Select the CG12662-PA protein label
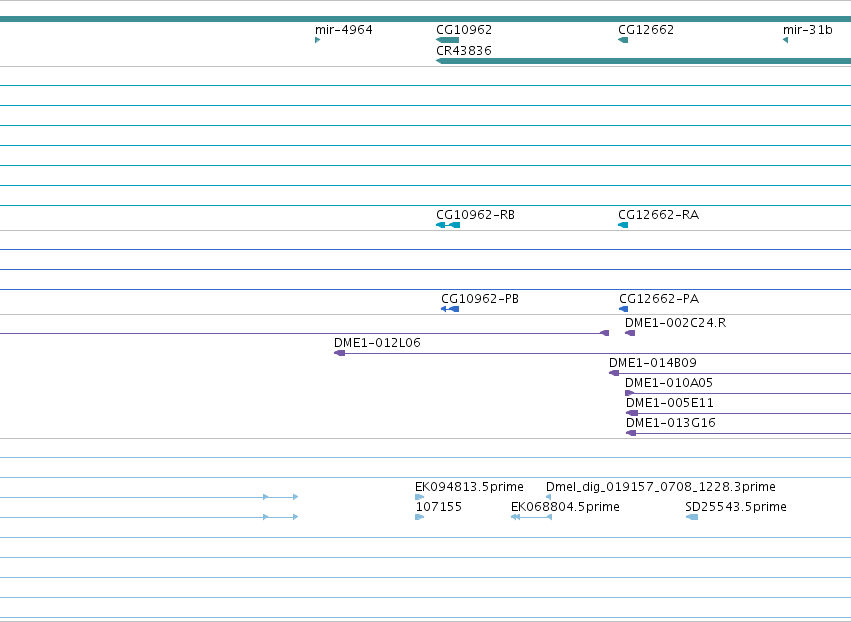Screen dimensions: 851x622 [659, 299]
